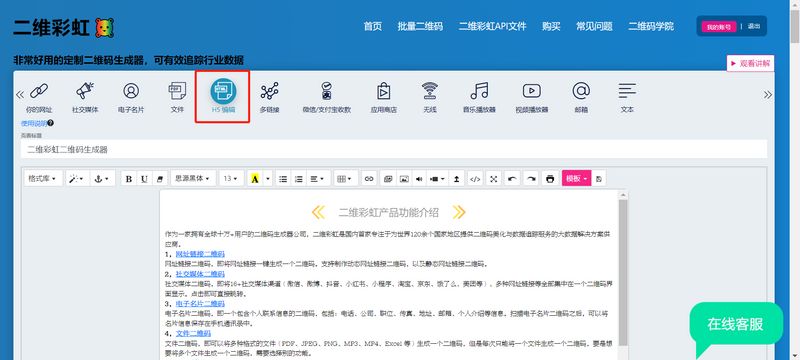The image size is (800, 360).
Task: Open 二维彩虹API文件 navigation item
Action: point(492,27)
